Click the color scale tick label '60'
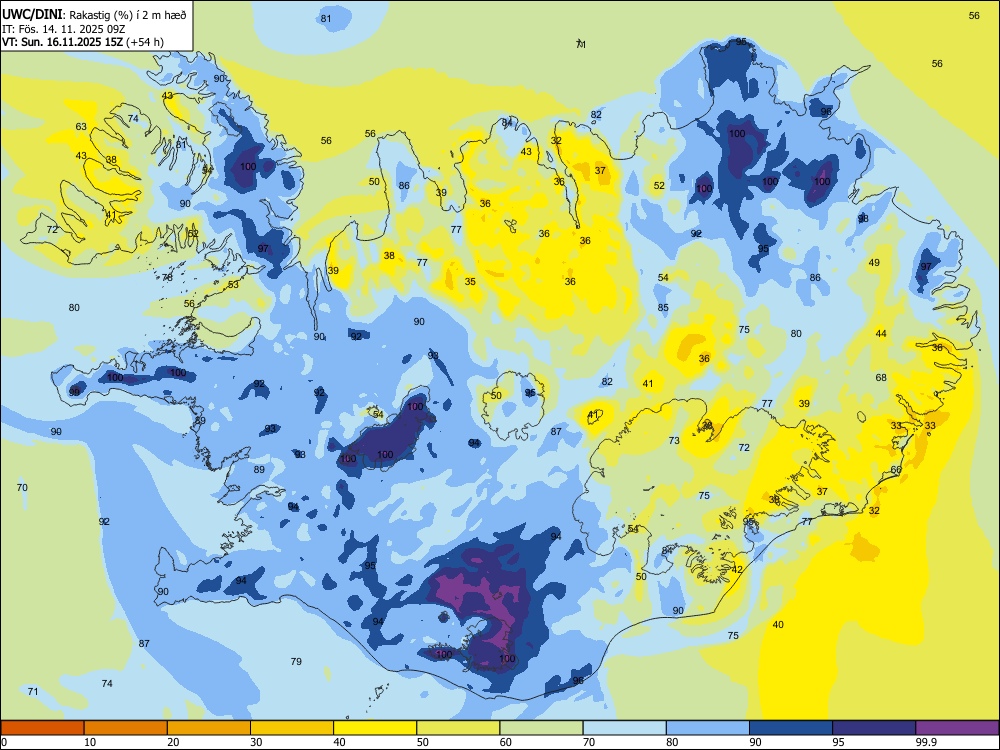The image size is (1000, 750). click(506, 742)
